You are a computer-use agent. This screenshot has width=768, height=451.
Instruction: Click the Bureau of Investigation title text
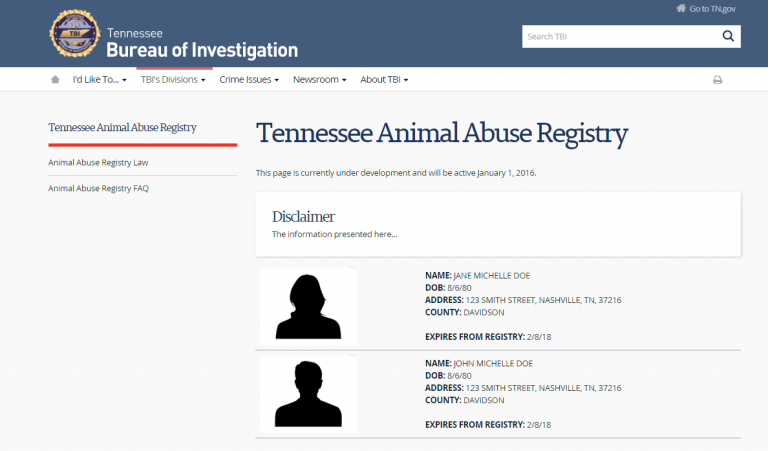click(202, 50)
